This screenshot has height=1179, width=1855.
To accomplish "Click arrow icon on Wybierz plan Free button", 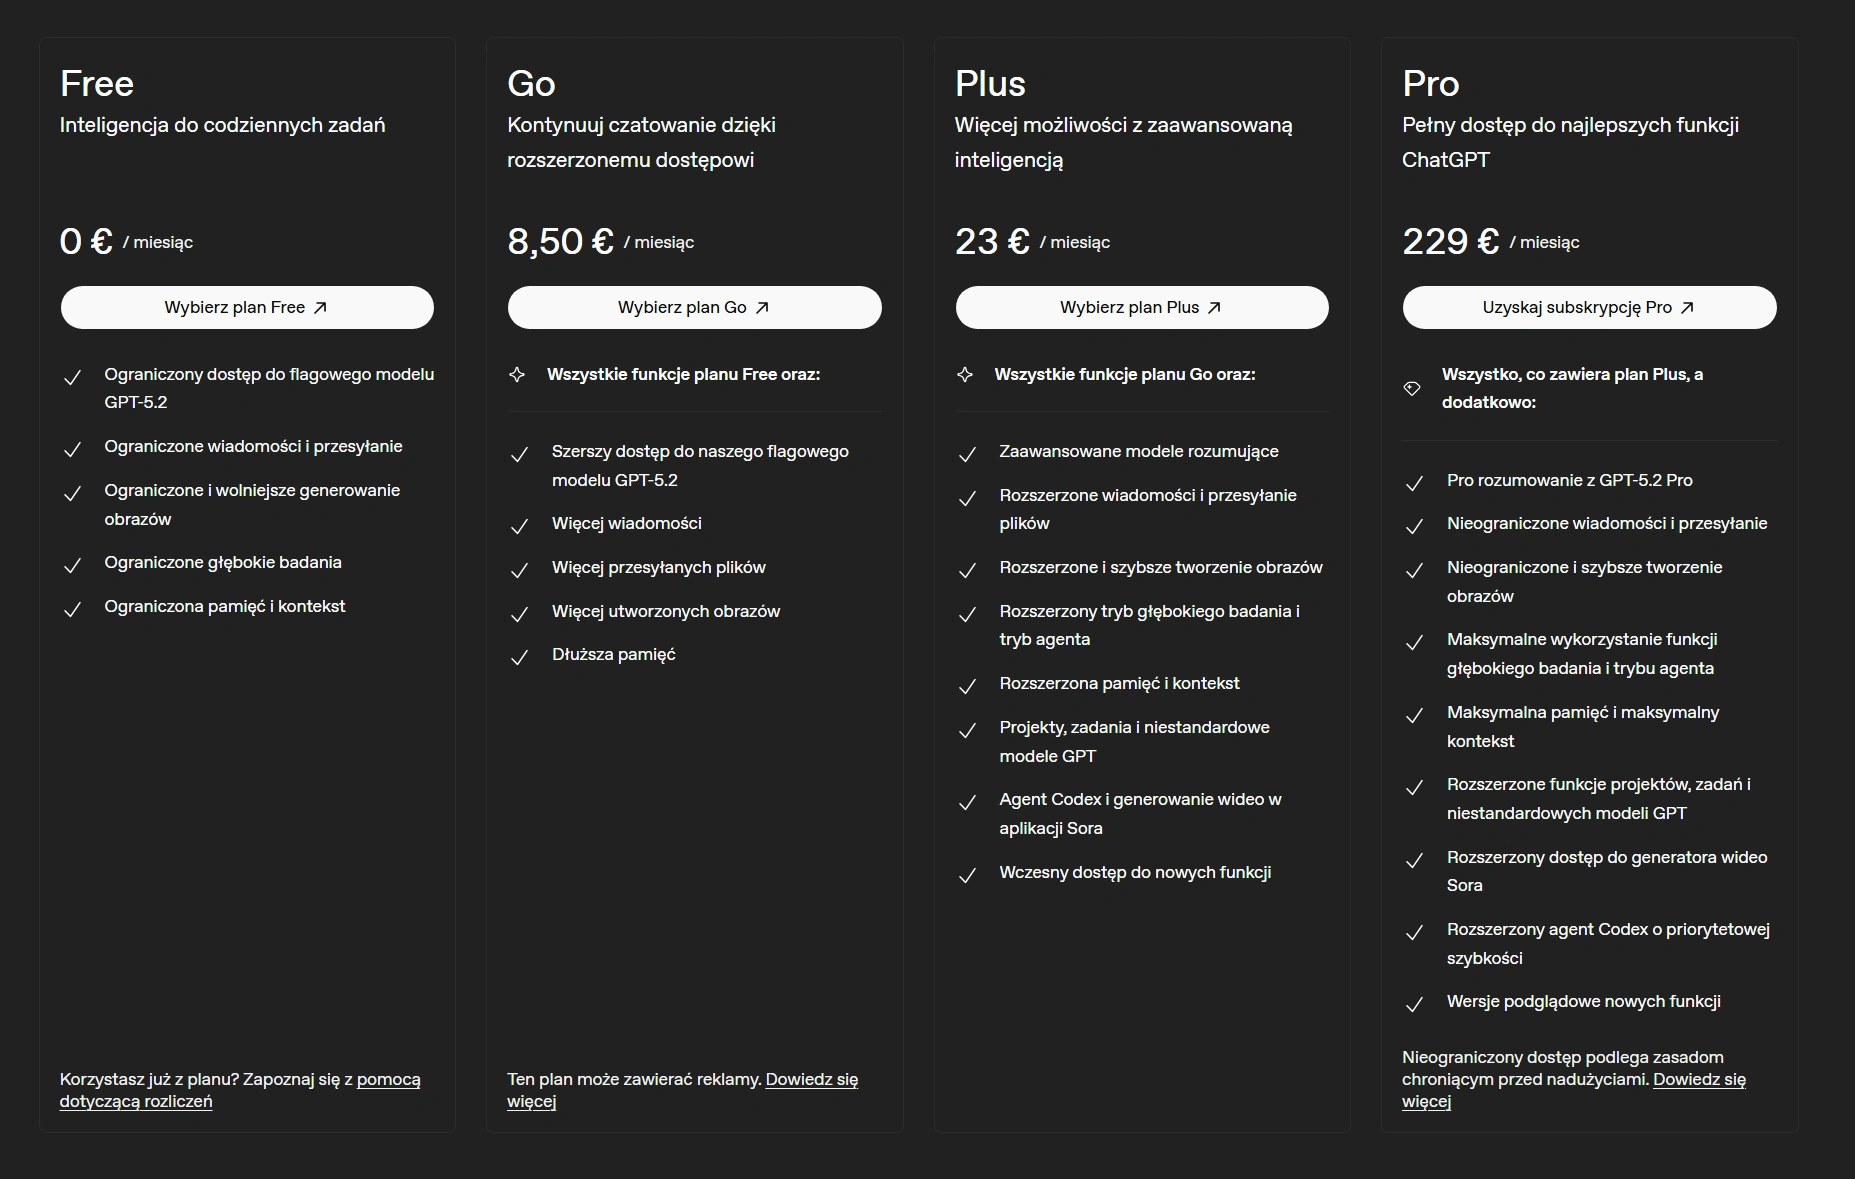I will (320, 308).
